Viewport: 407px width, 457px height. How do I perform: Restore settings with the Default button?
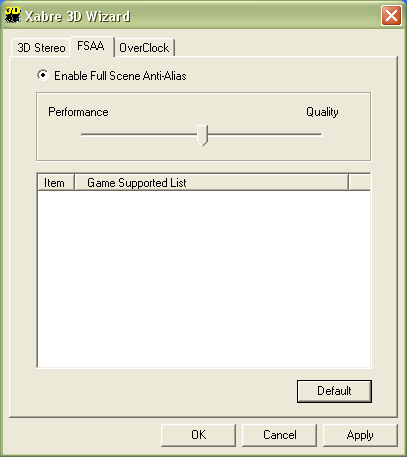[x=334, y=391]
